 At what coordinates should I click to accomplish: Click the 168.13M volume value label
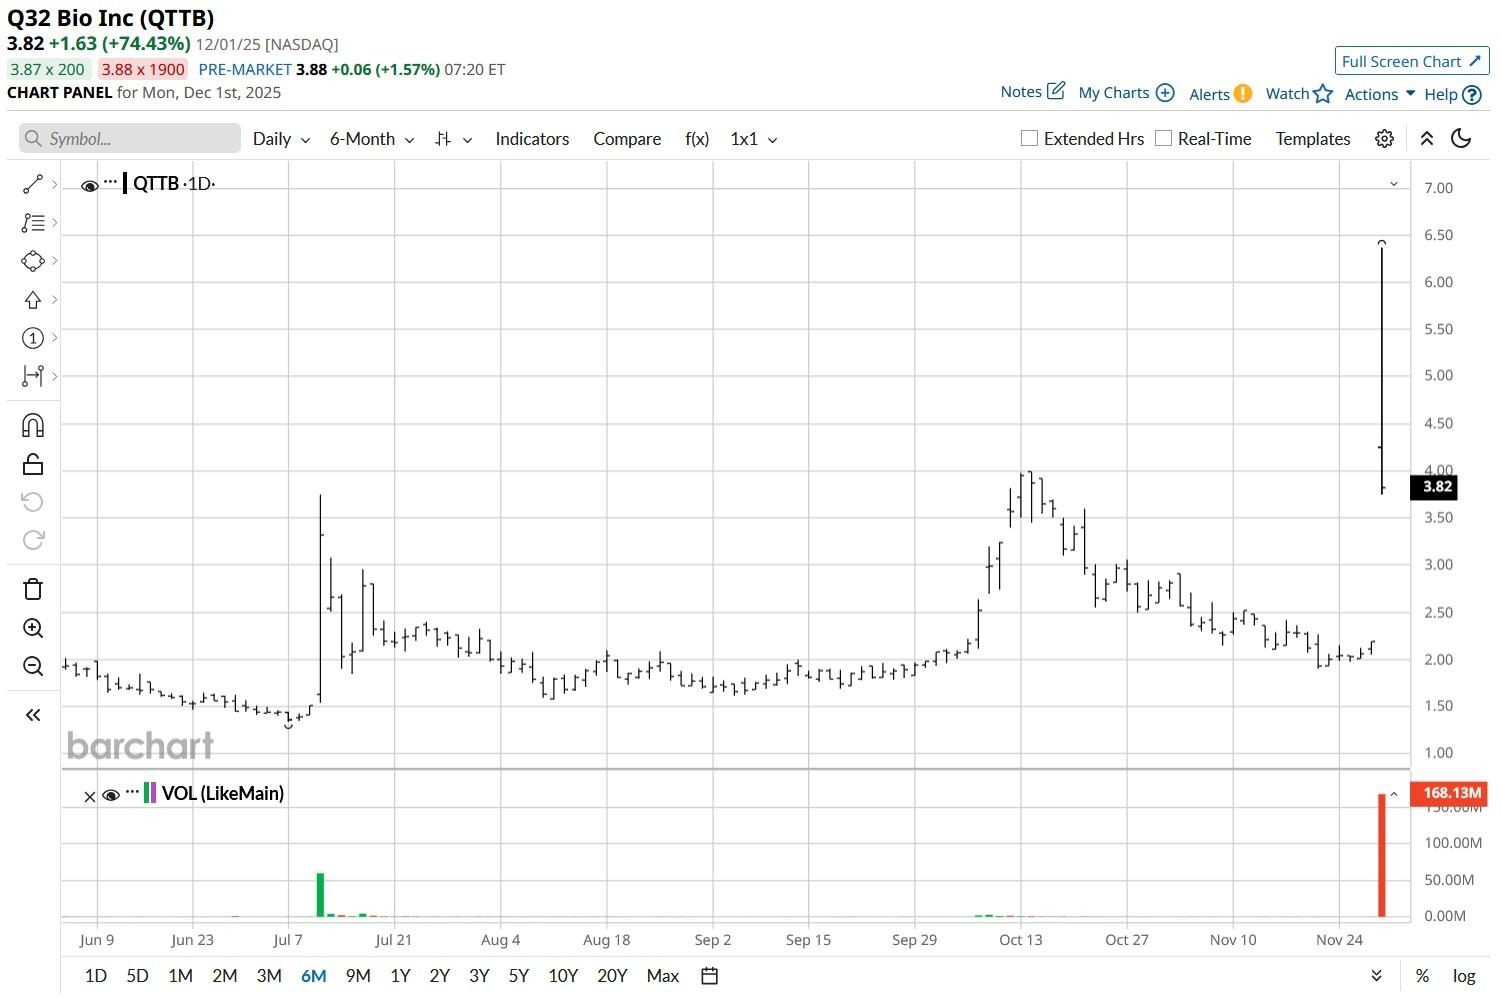pos(1451,793)
